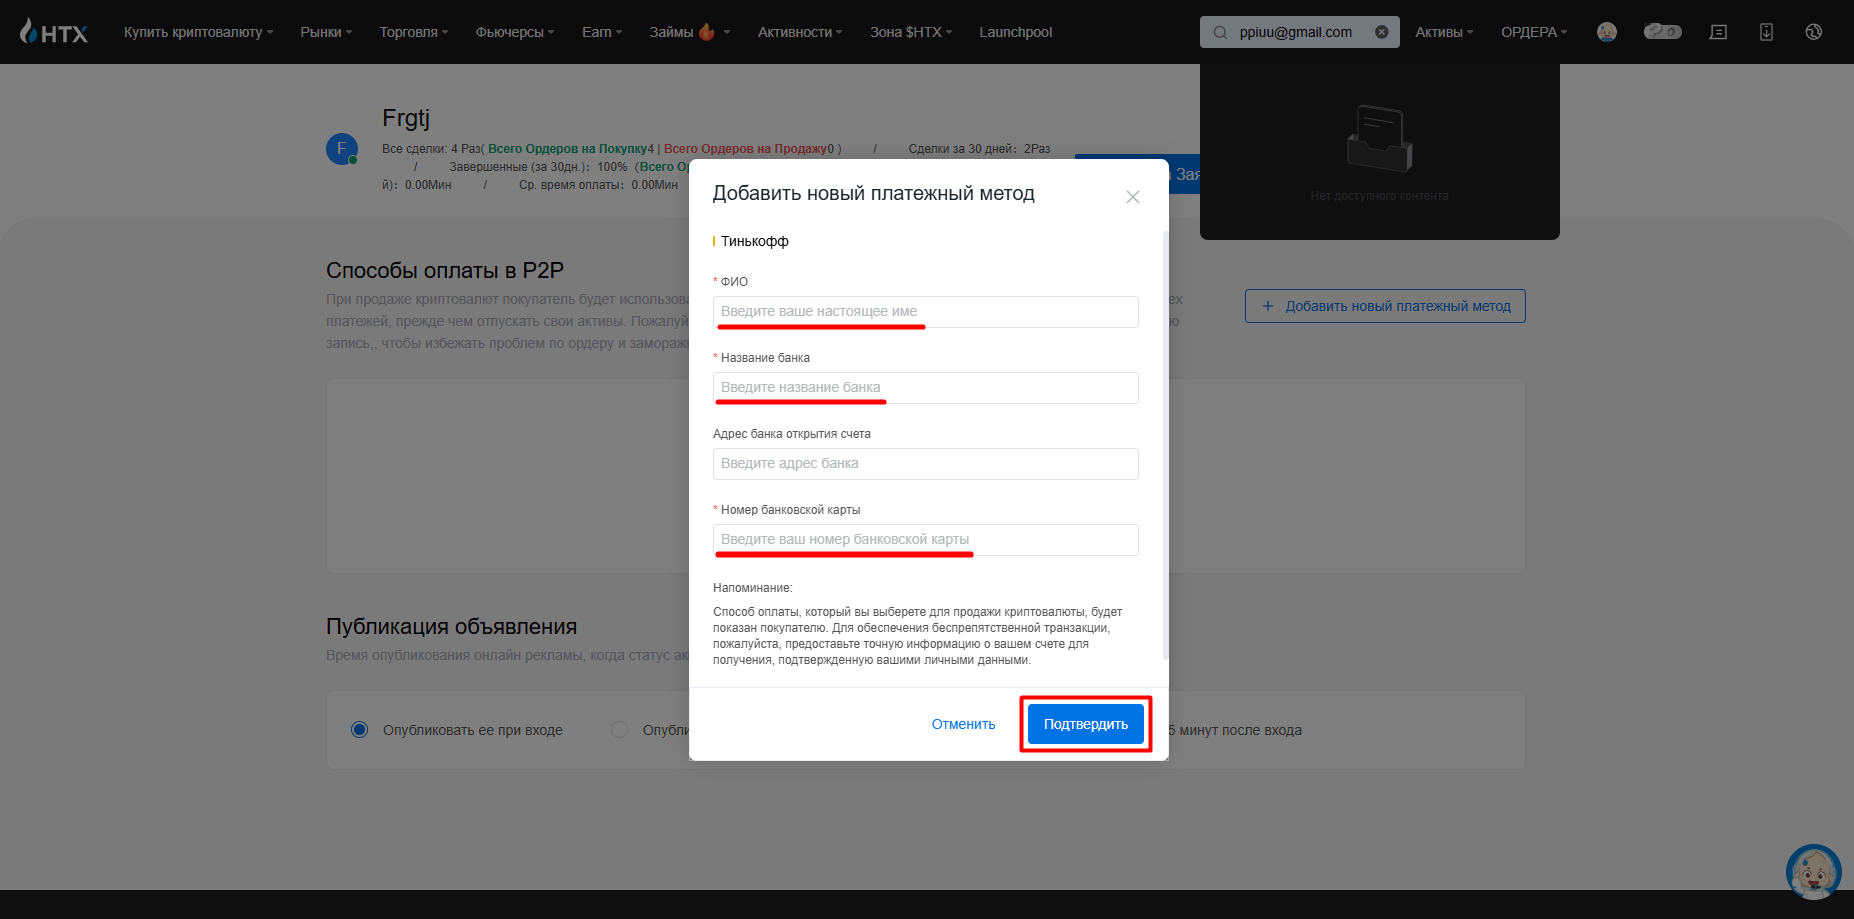Screen dimensions: 1854x919
Task: Expand the Рынки dropdown
Action: [326, 32]
